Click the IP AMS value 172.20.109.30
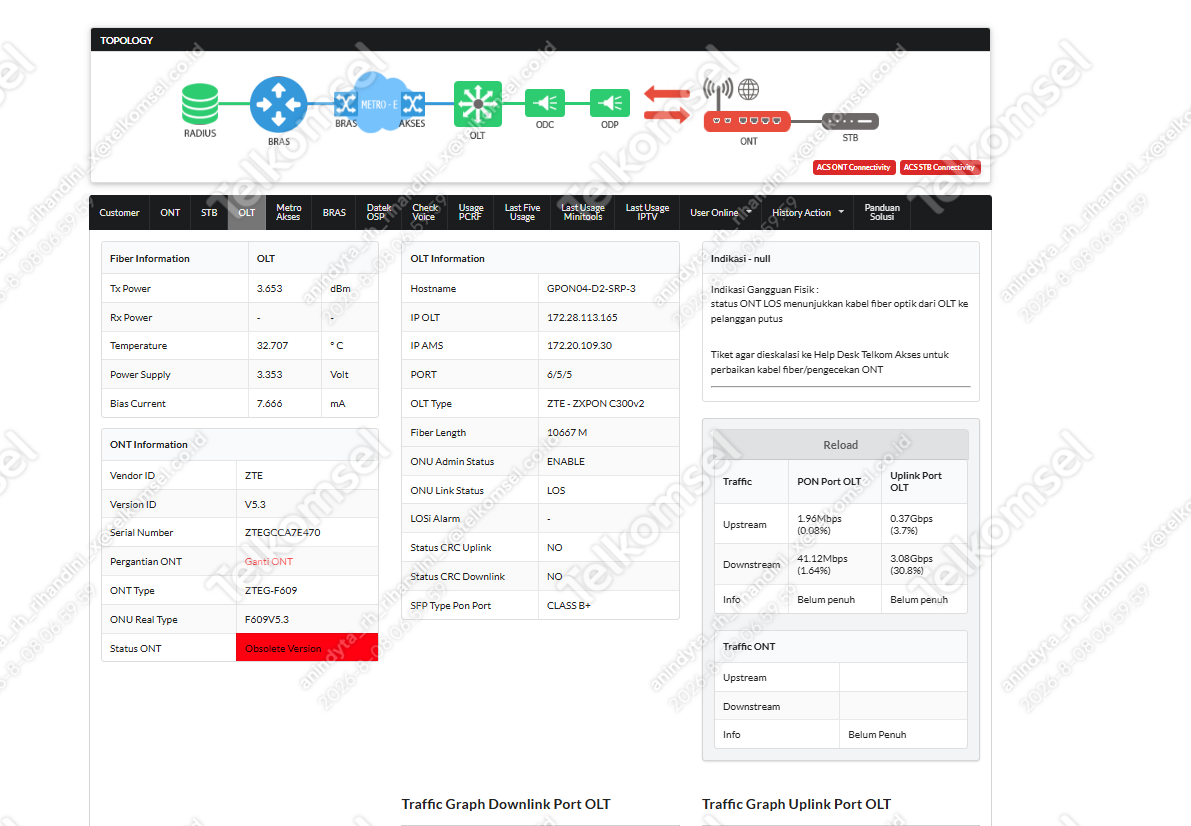The width and height of the screenshot is (1191, 826). [580, 346]
